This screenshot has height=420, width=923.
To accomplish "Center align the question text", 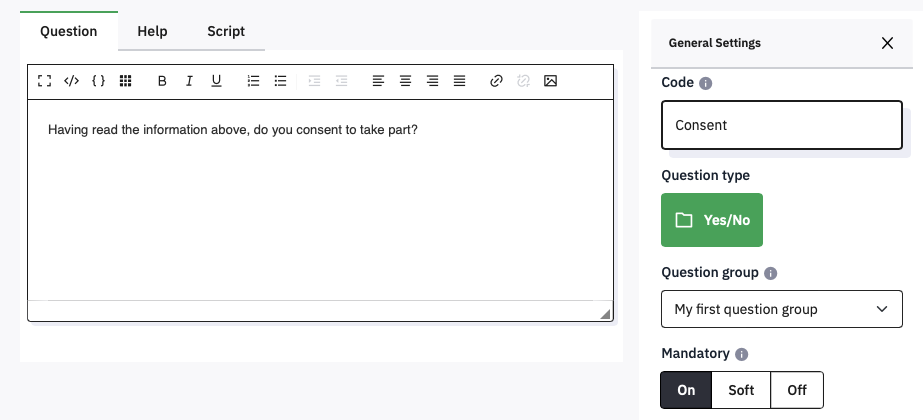I will (x=405, y=81).
